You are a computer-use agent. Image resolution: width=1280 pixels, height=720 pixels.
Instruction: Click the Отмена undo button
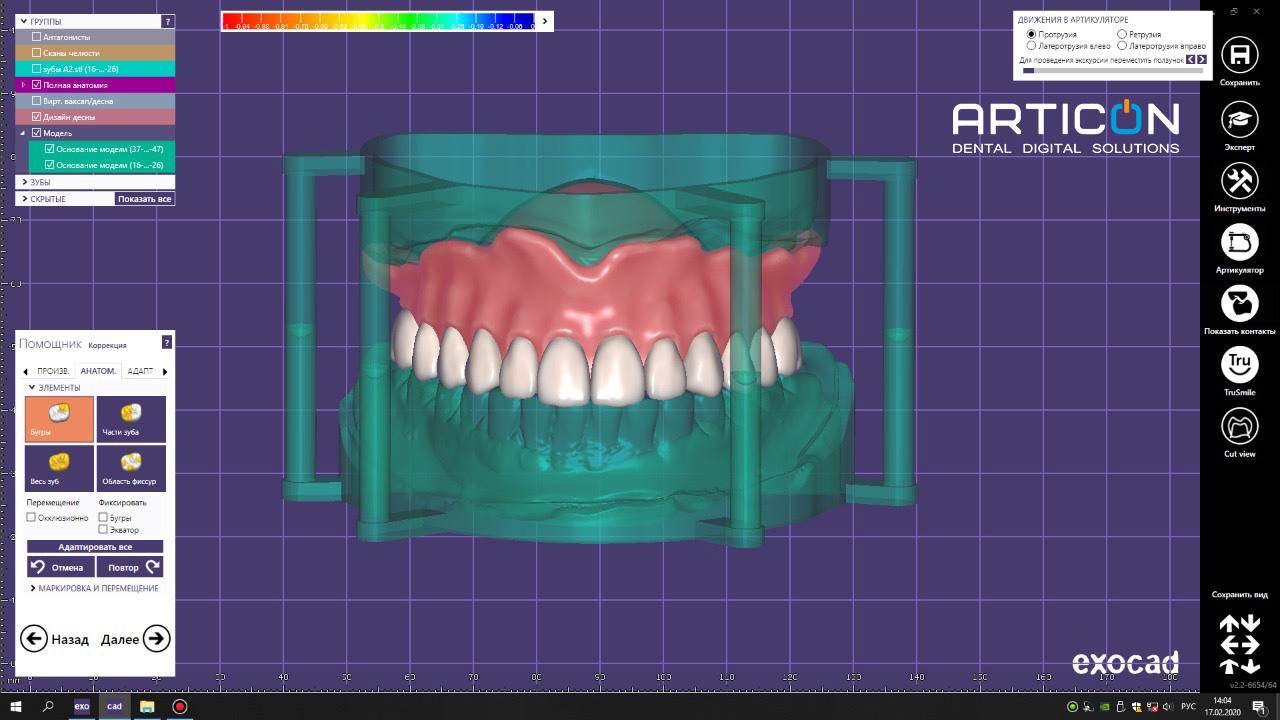tap(60, 567)
